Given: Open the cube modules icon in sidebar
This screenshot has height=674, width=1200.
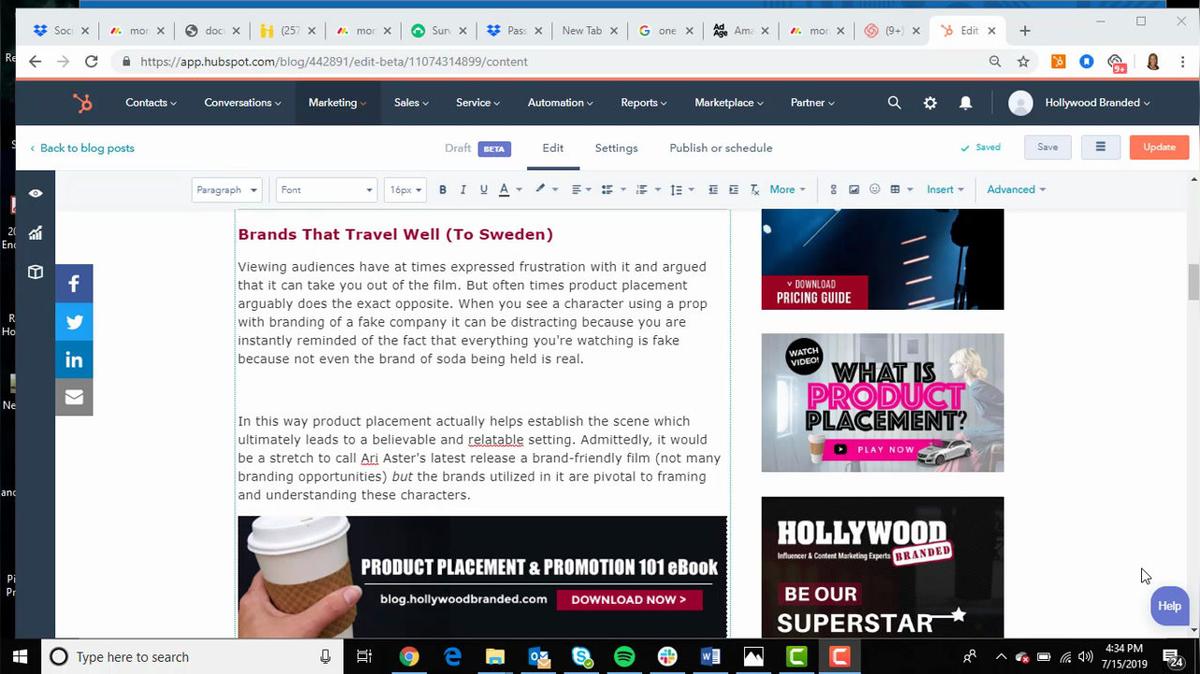Looking at the screenshot, I should 36,272.
